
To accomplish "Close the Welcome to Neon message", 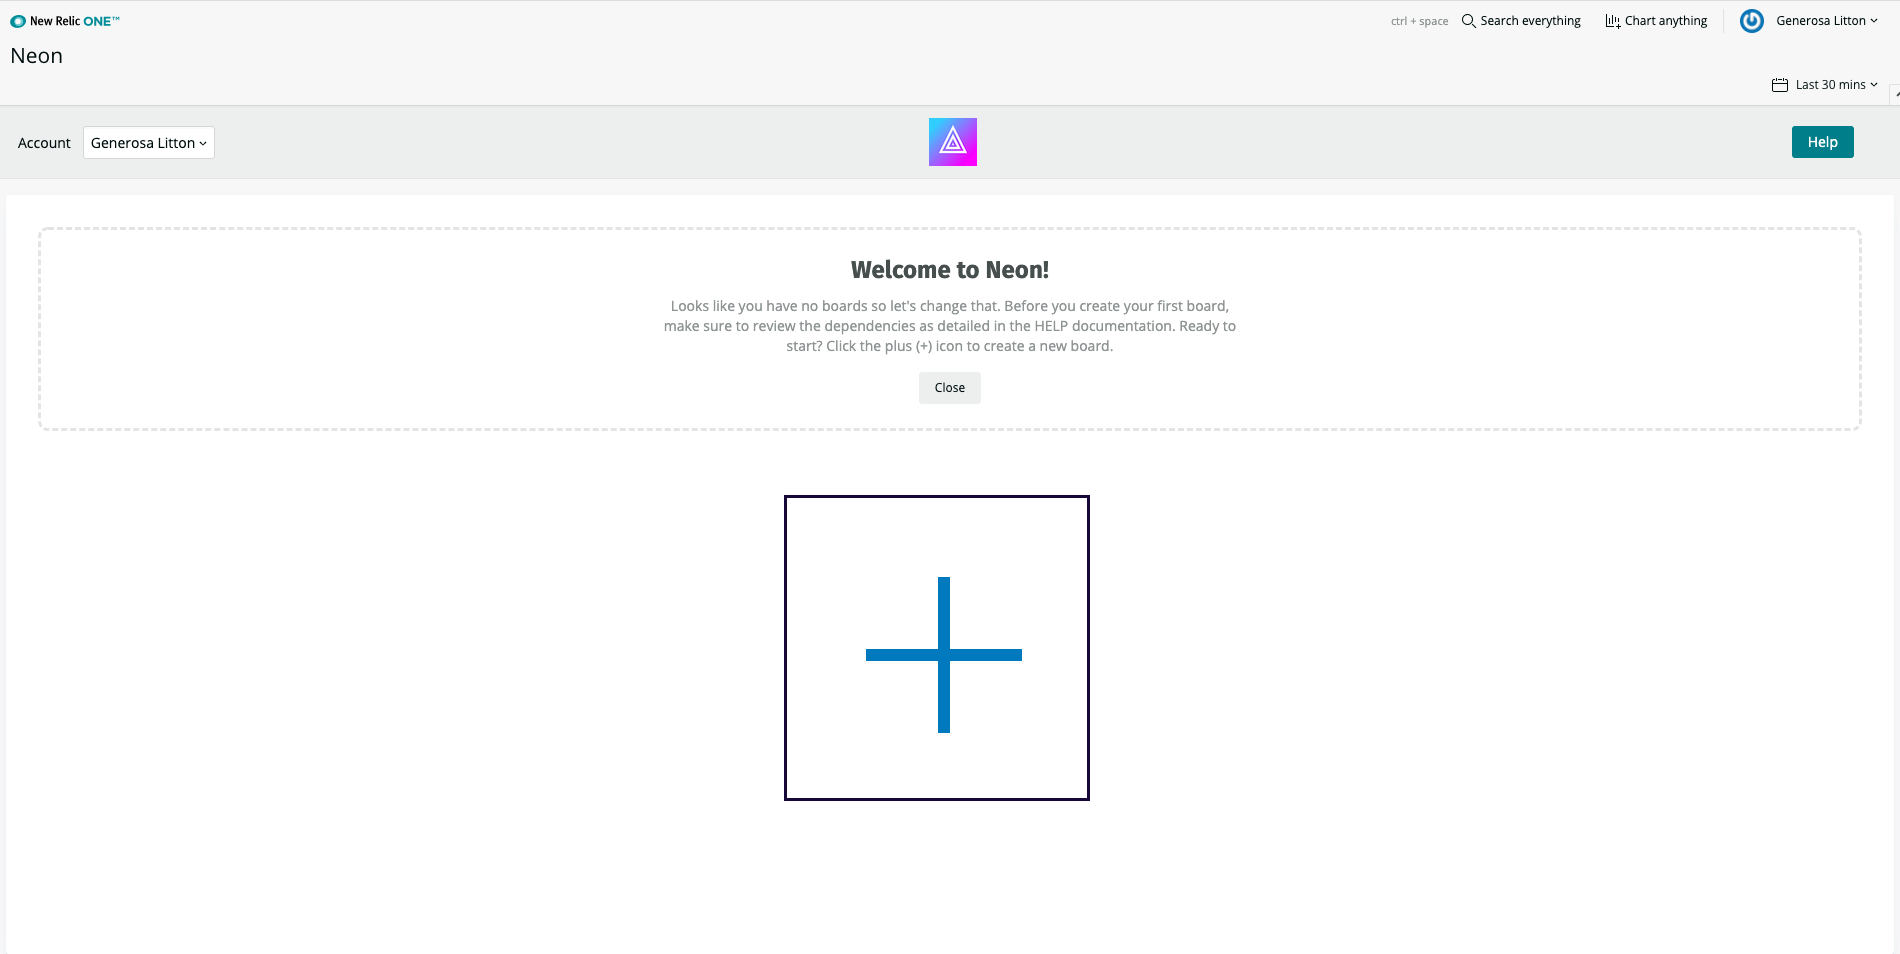I will point(949,388).
